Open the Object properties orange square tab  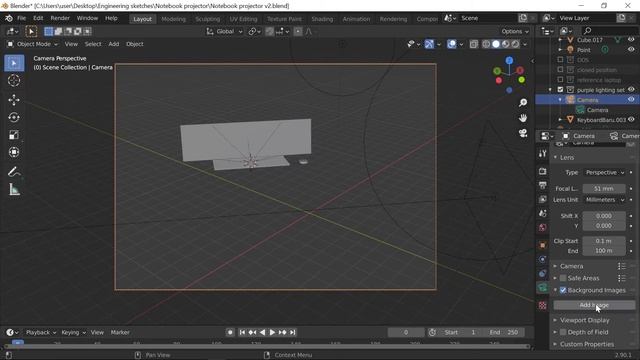click(x=542, y=245)
